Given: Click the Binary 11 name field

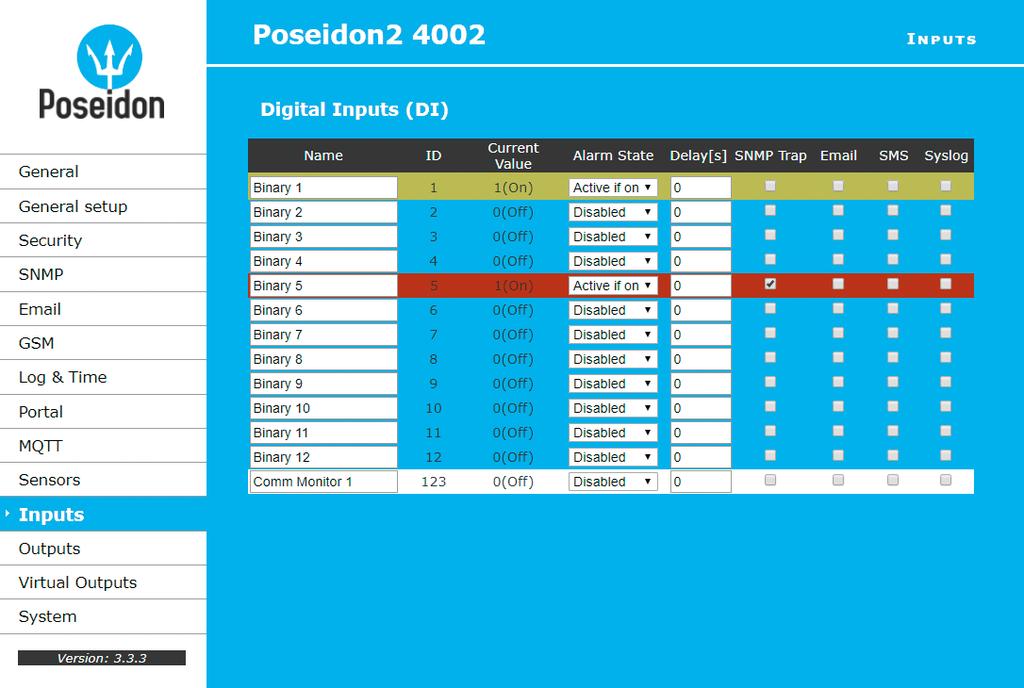Looking at the screenshot, I should click(323, 433).
